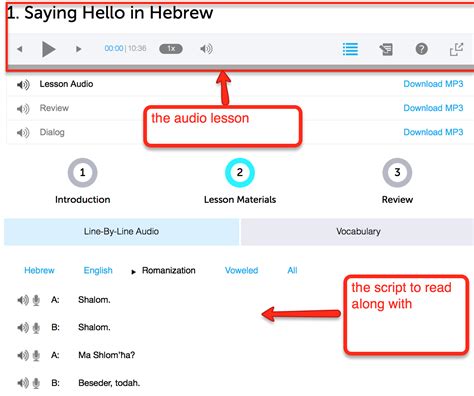This screenshot has width=474, height=396.
Task: Open the player help question mark icon
Action: pos(422,49)
